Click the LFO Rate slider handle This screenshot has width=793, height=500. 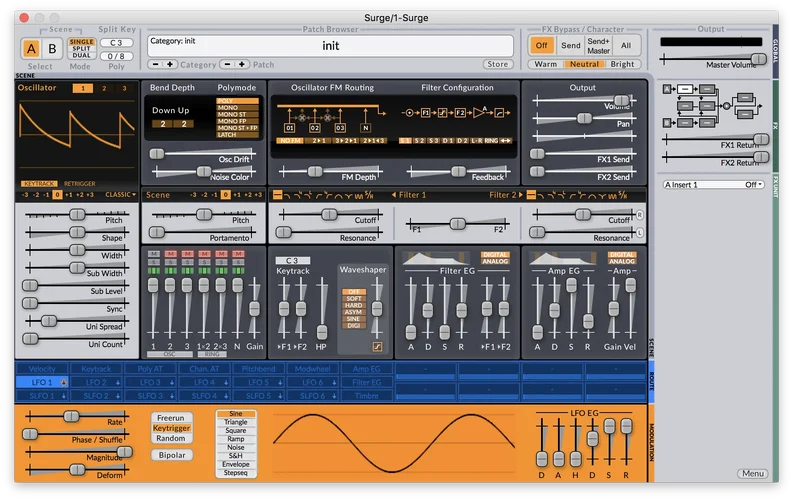[x=71, y=416]
